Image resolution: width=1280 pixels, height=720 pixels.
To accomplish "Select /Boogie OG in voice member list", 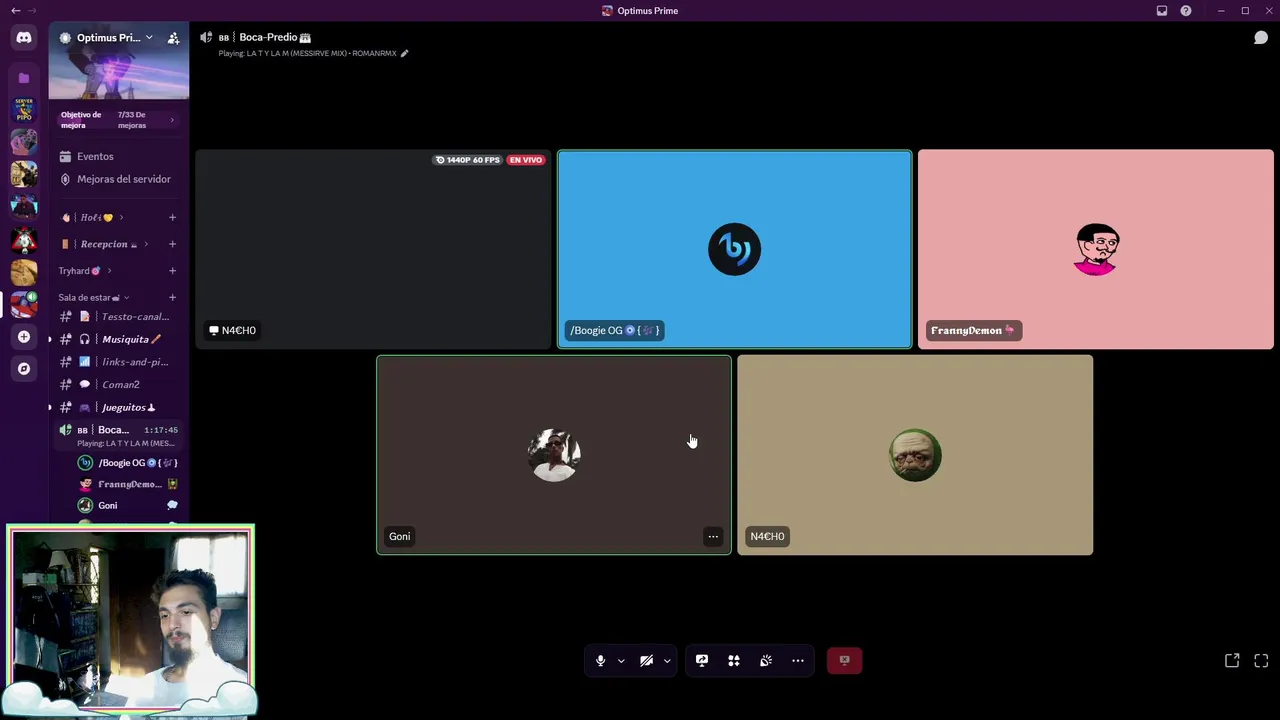I will point(128,463).
